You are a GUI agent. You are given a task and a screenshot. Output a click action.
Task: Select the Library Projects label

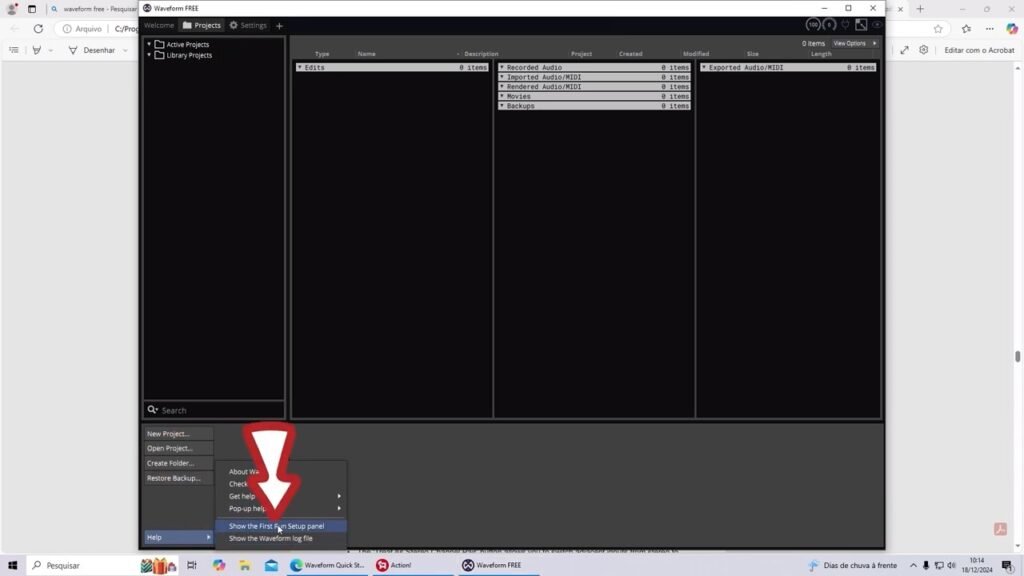click(189, 56)
